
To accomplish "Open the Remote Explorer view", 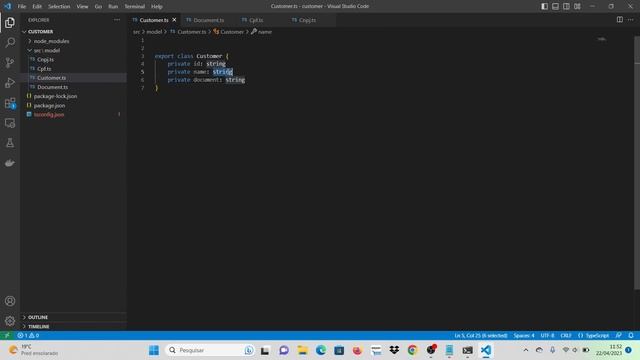I will point(10,123).
